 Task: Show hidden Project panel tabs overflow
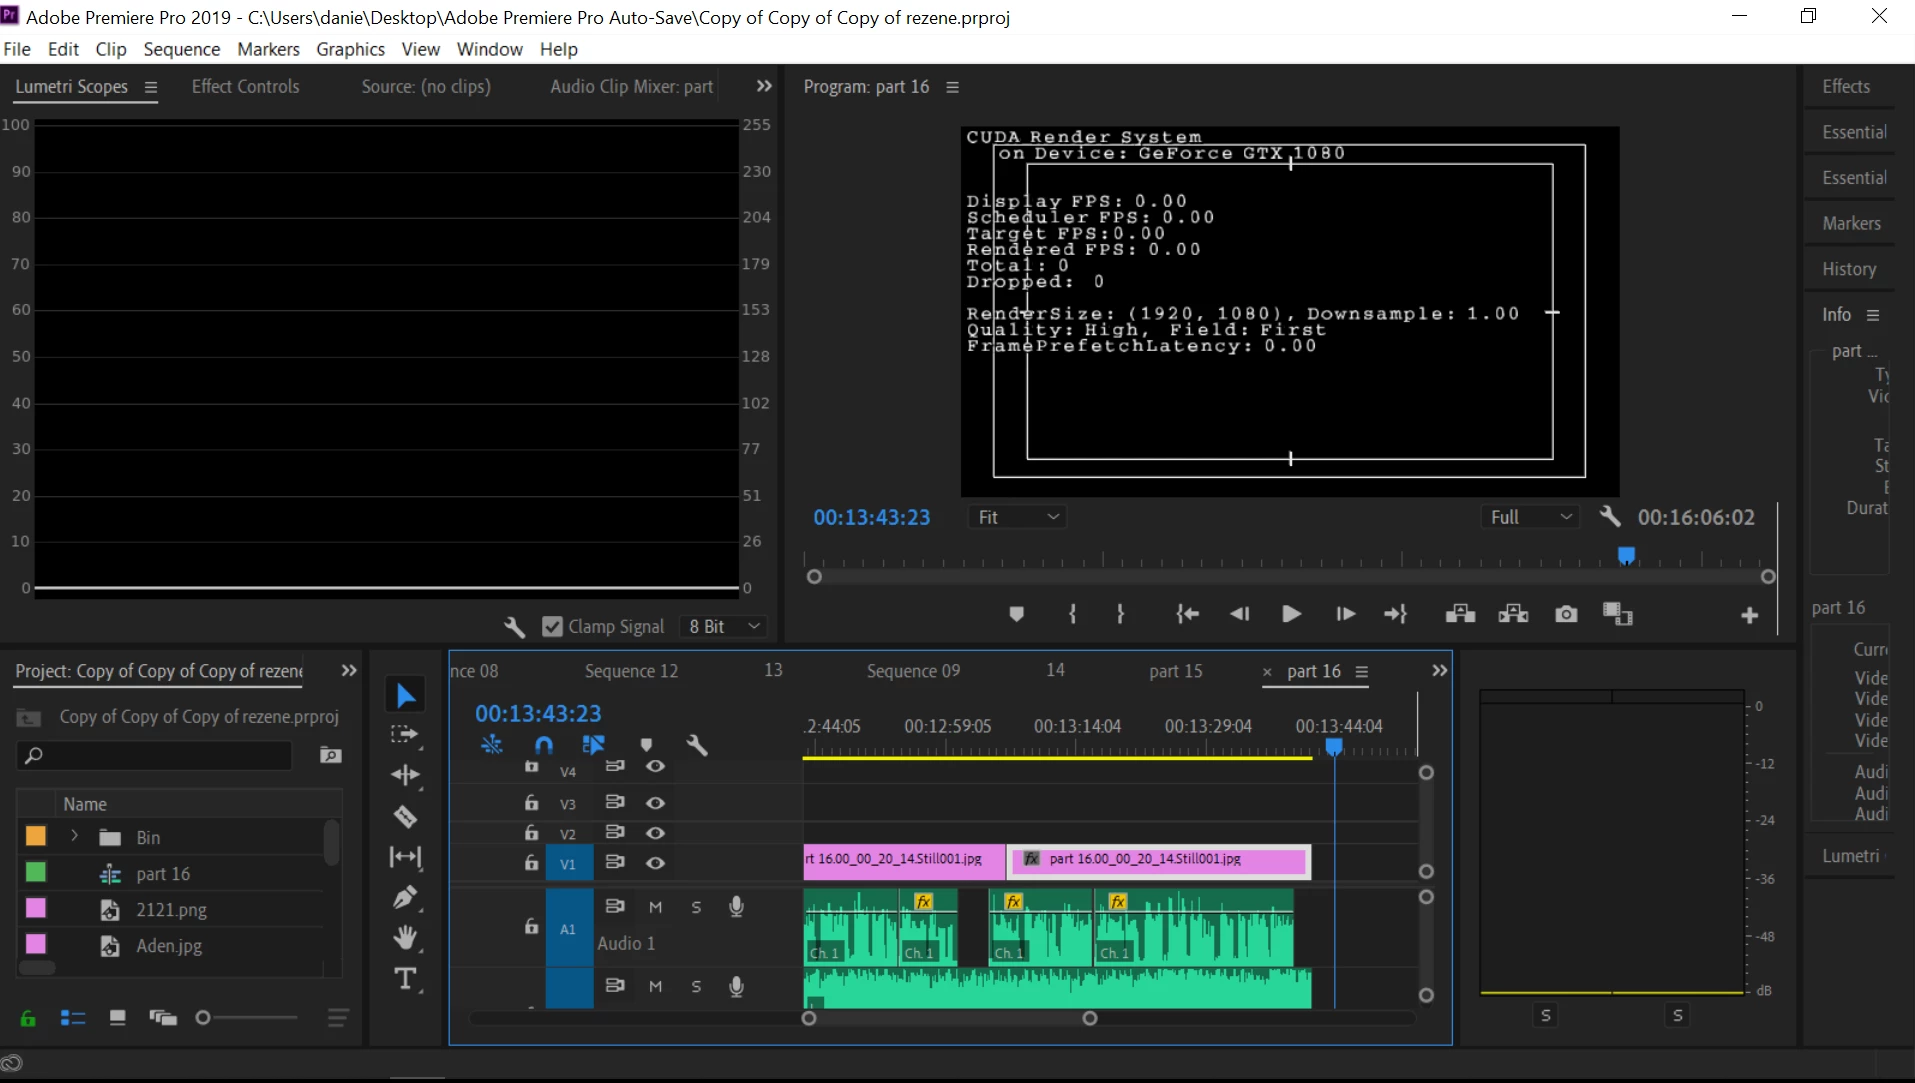349,670
